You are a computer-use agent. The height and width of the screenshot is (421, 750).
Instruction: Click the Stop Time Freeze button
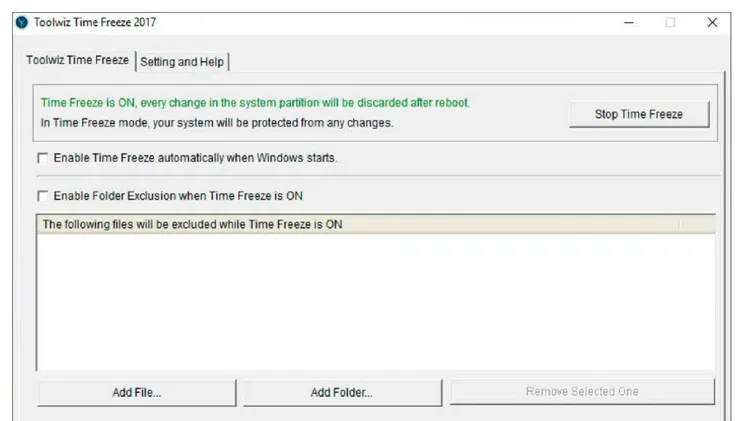coord(639,114)
